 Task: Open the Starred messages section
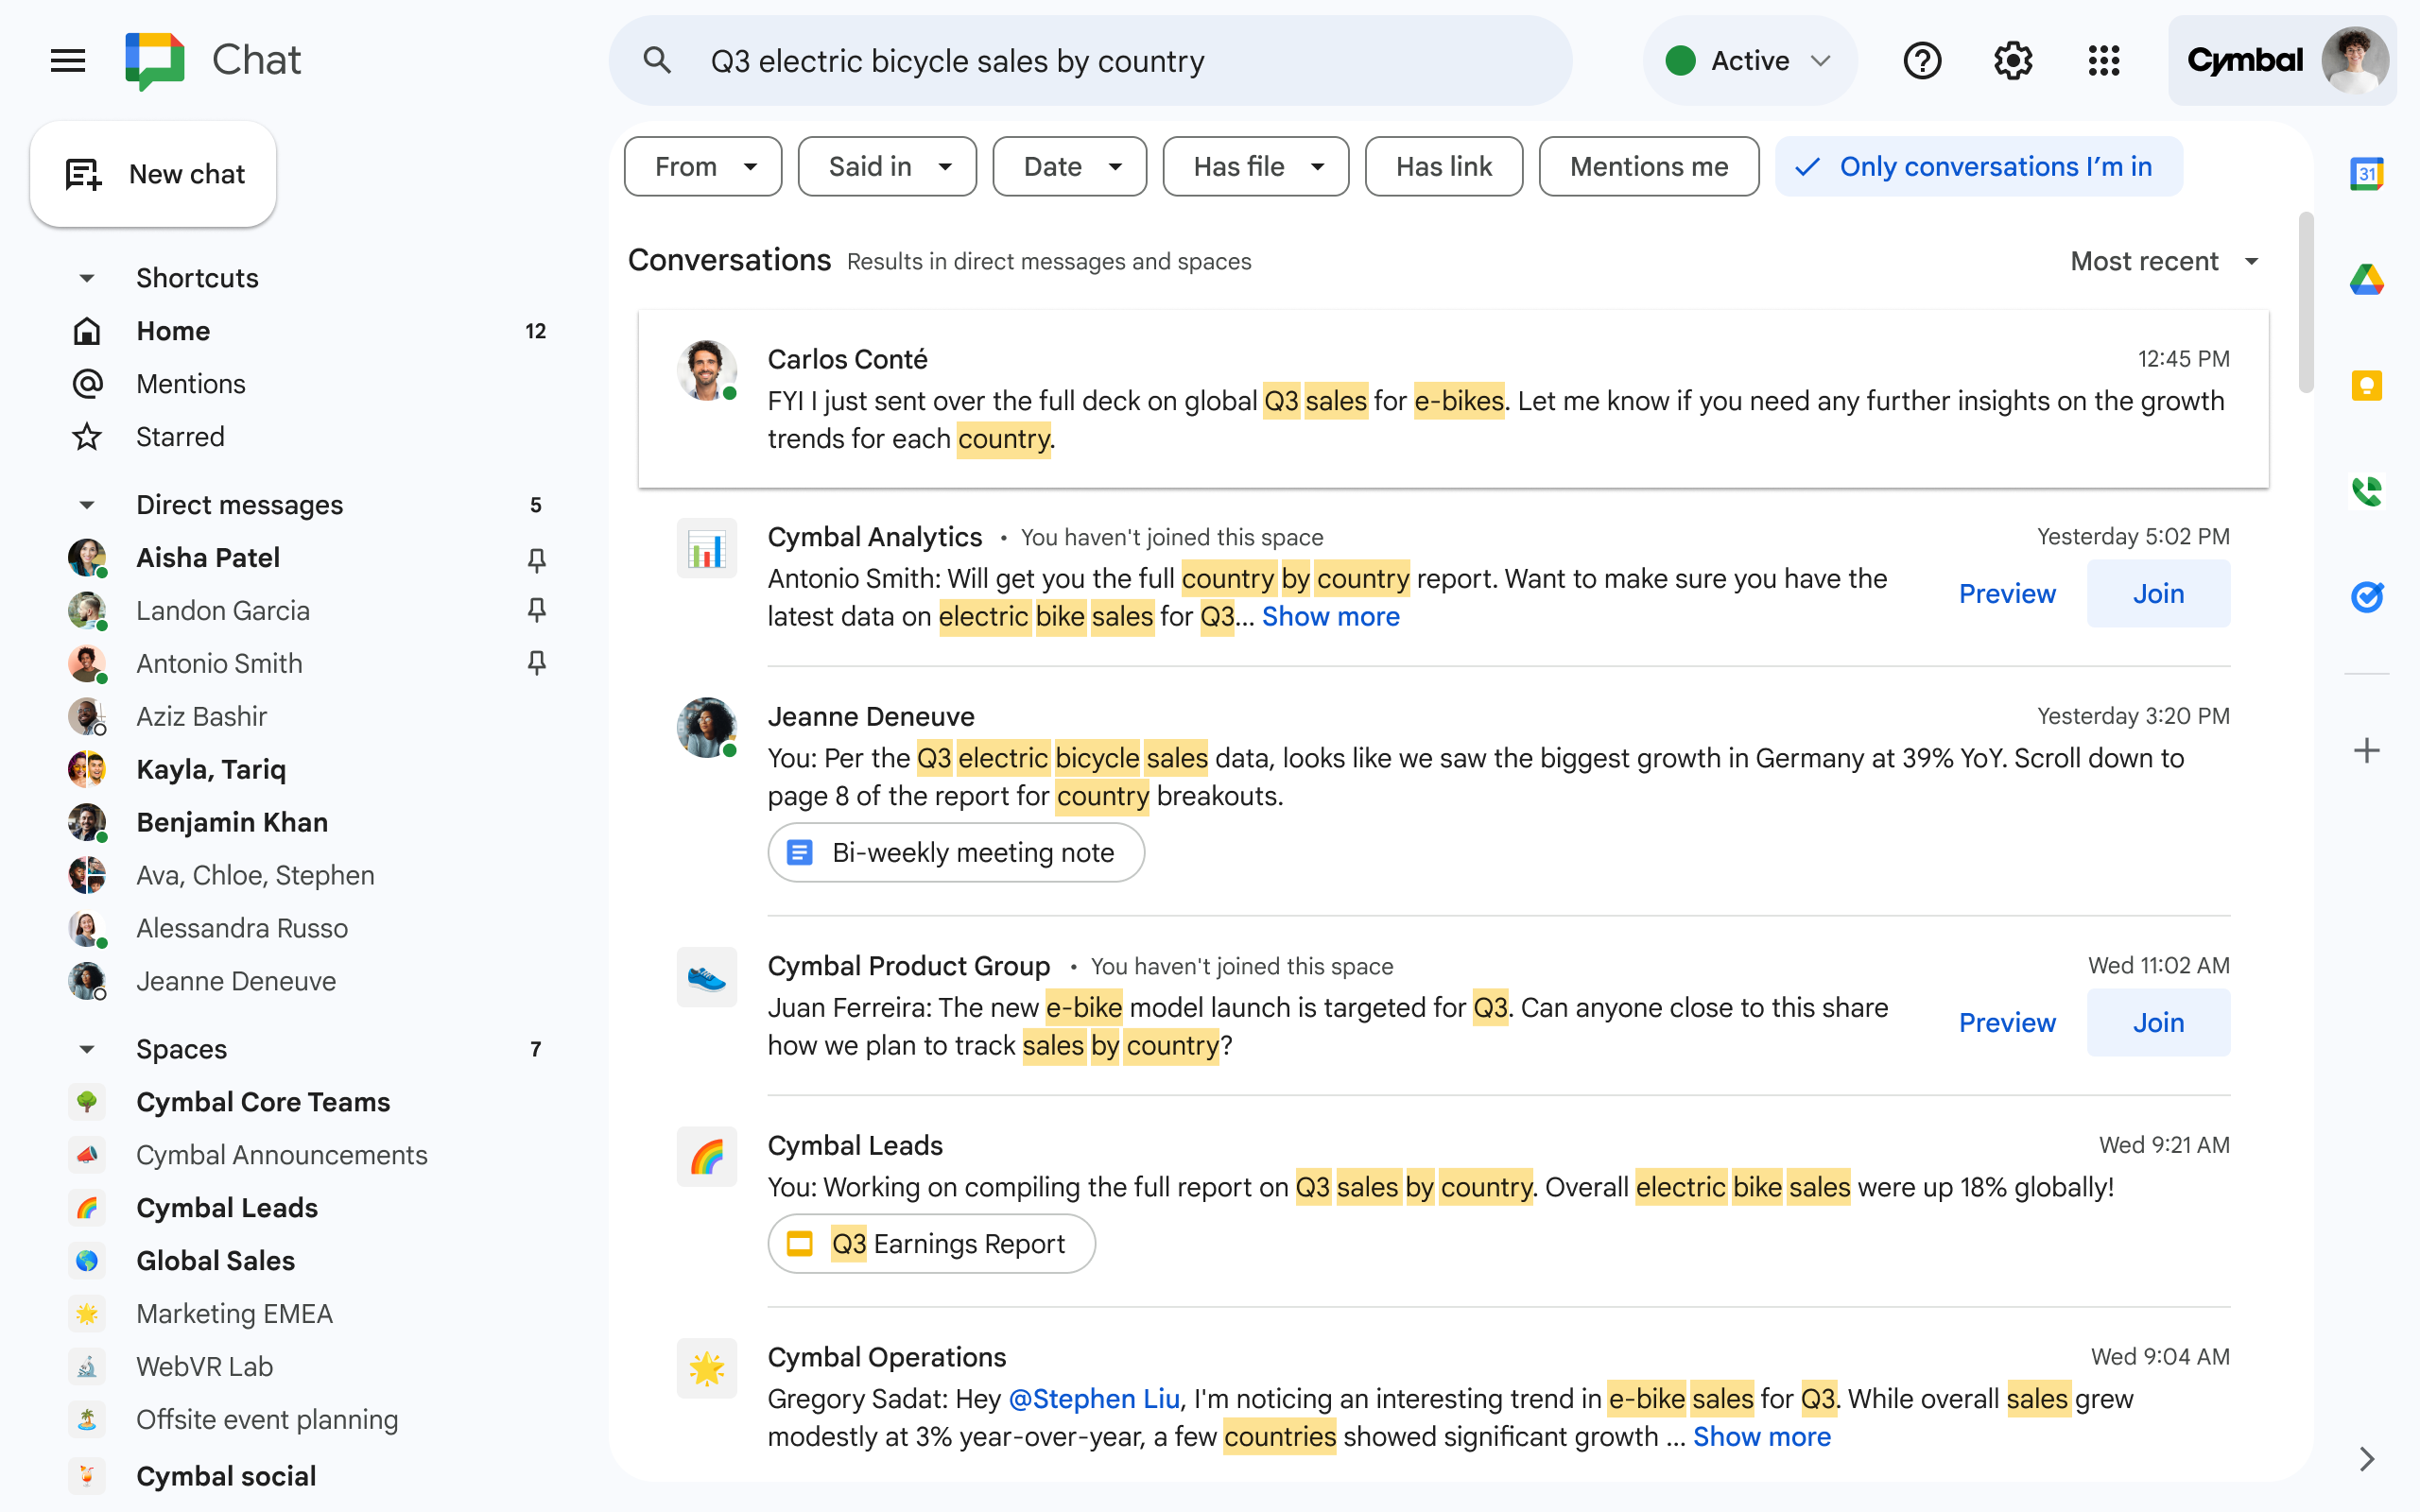(180, 436)
